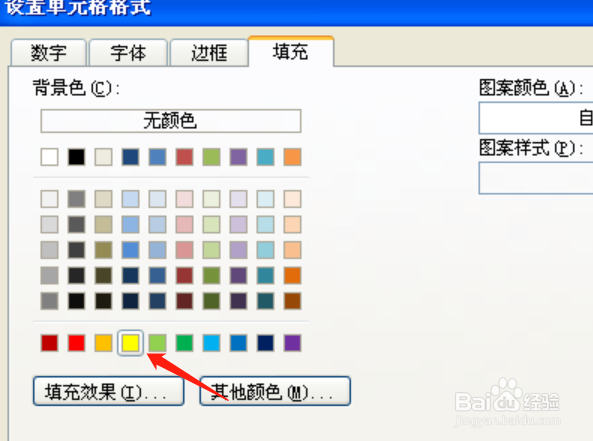This screenshot has height=441, width=593.
Task: Click the 填充 tab
Action: click(290, 51)
